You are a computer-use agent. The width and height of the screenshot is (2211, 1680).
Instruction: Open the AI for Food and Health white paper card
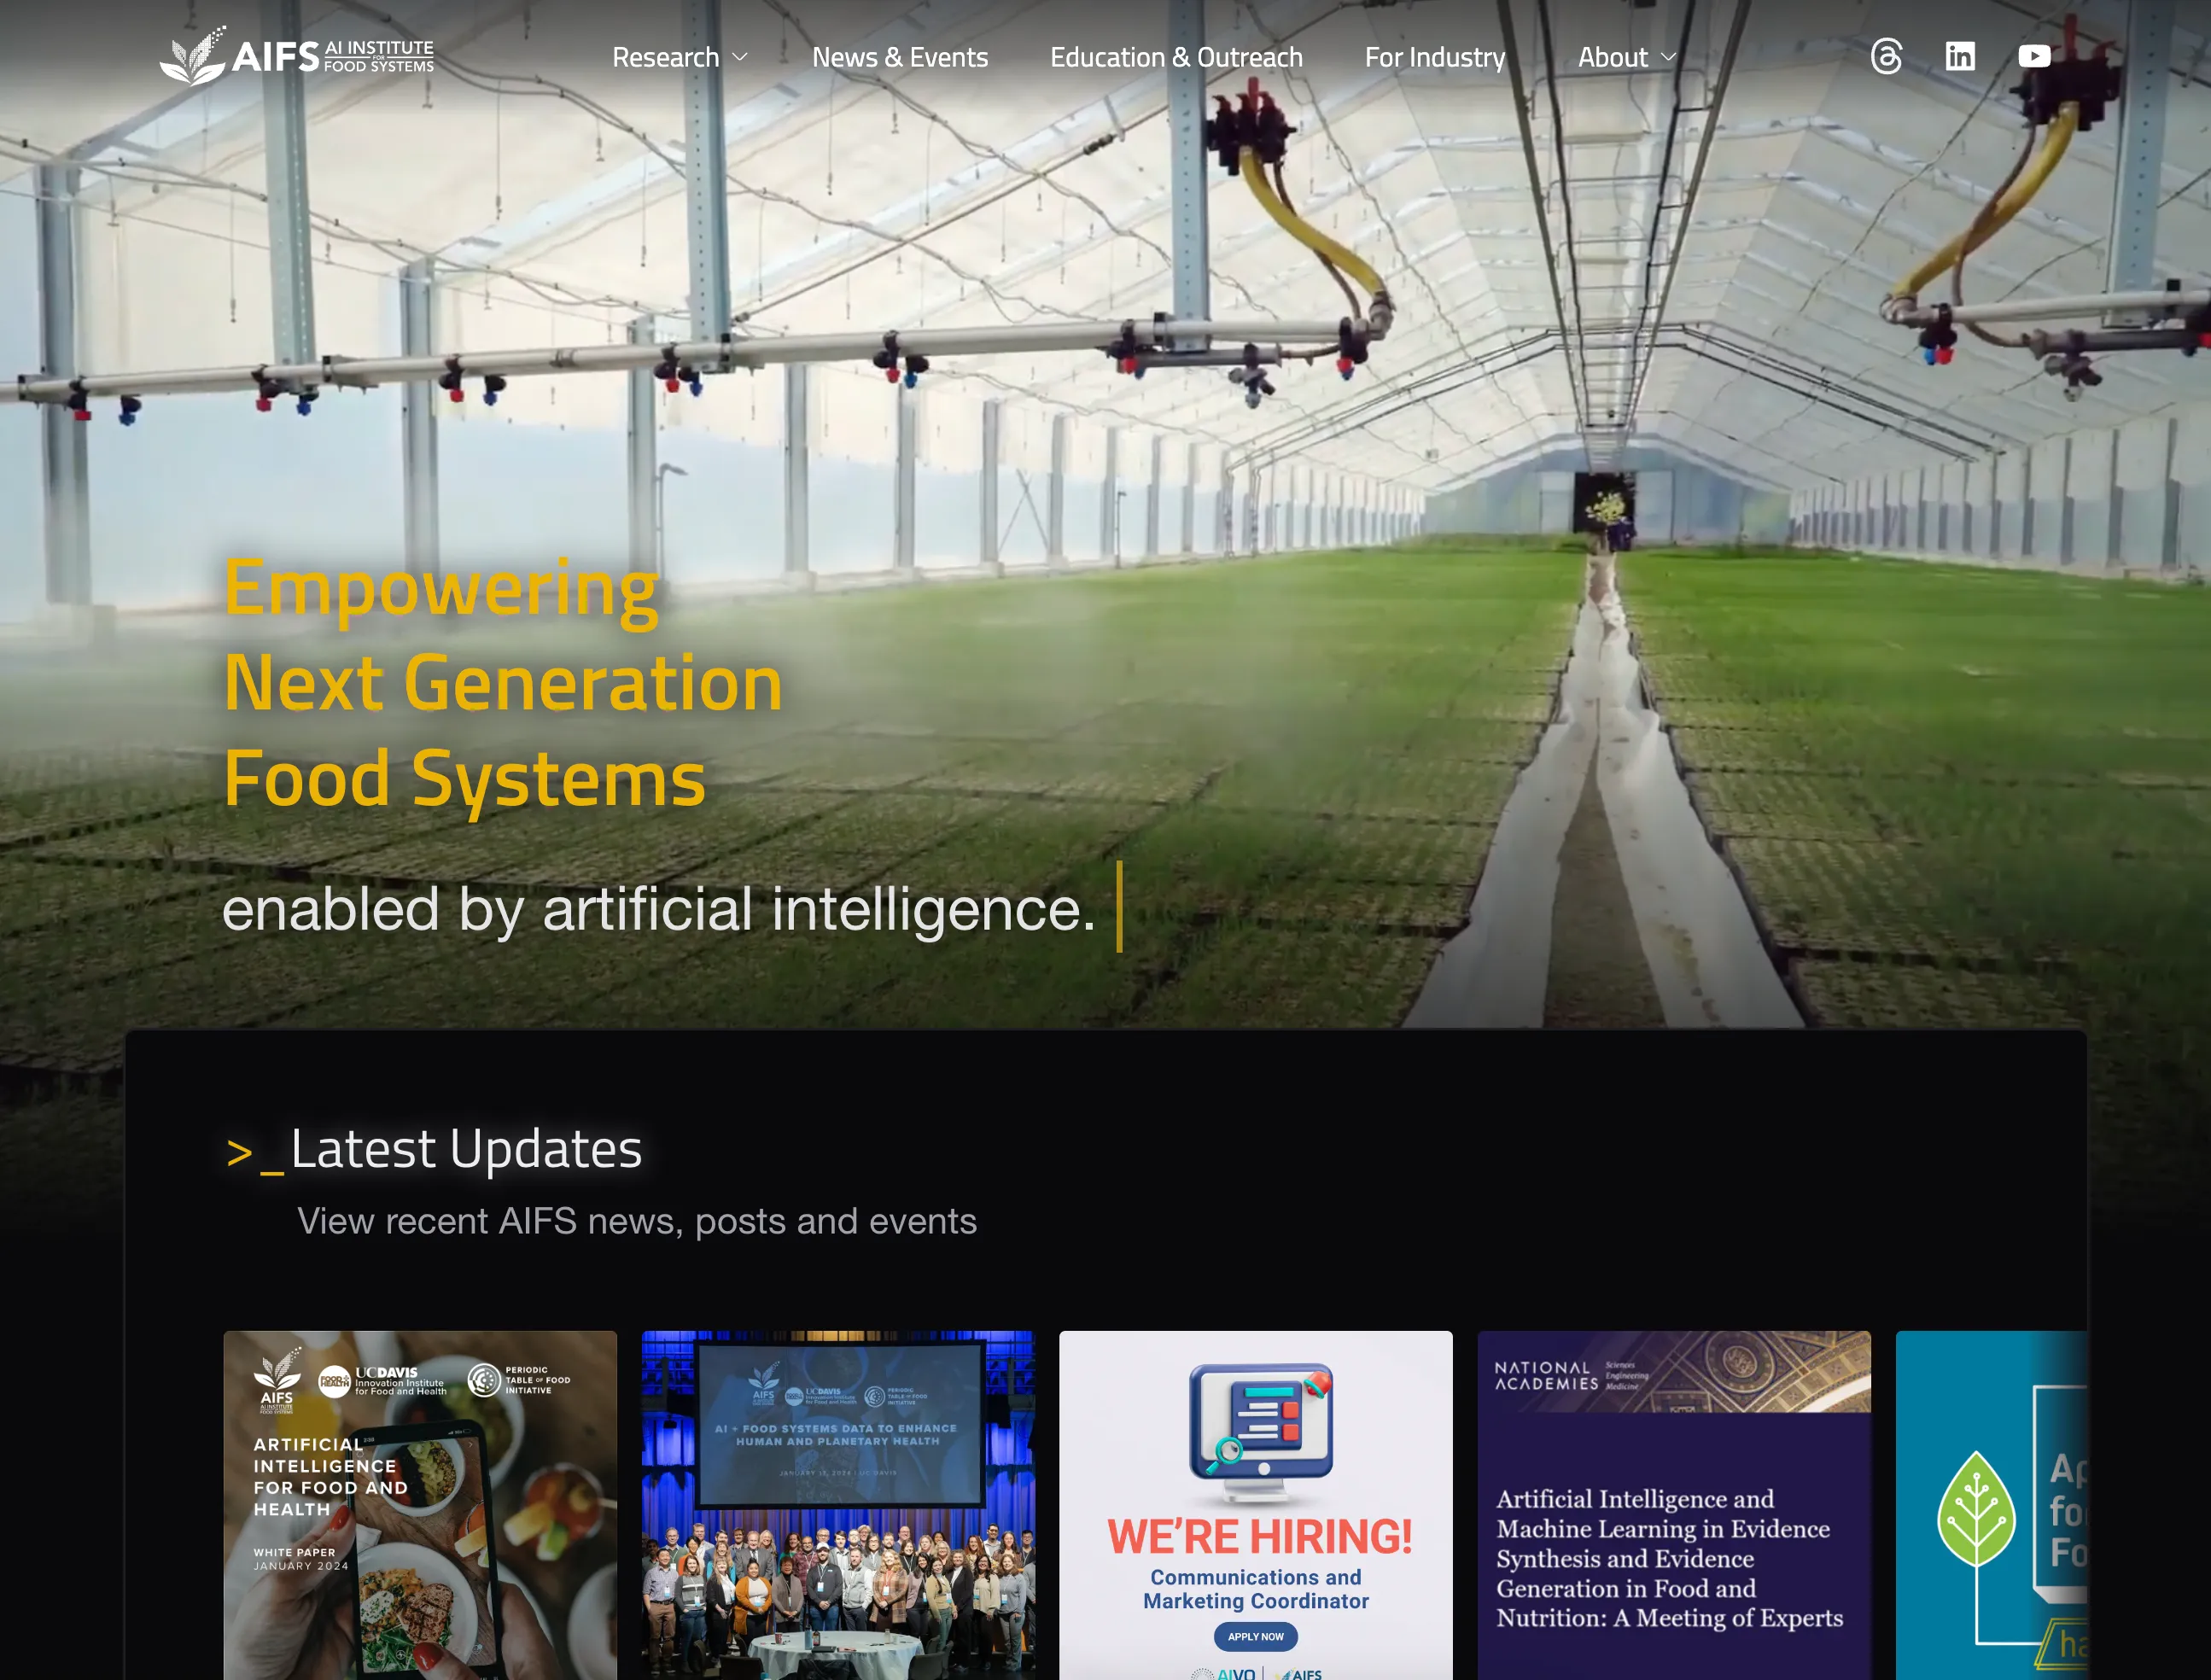click(x=420, y=1505)
